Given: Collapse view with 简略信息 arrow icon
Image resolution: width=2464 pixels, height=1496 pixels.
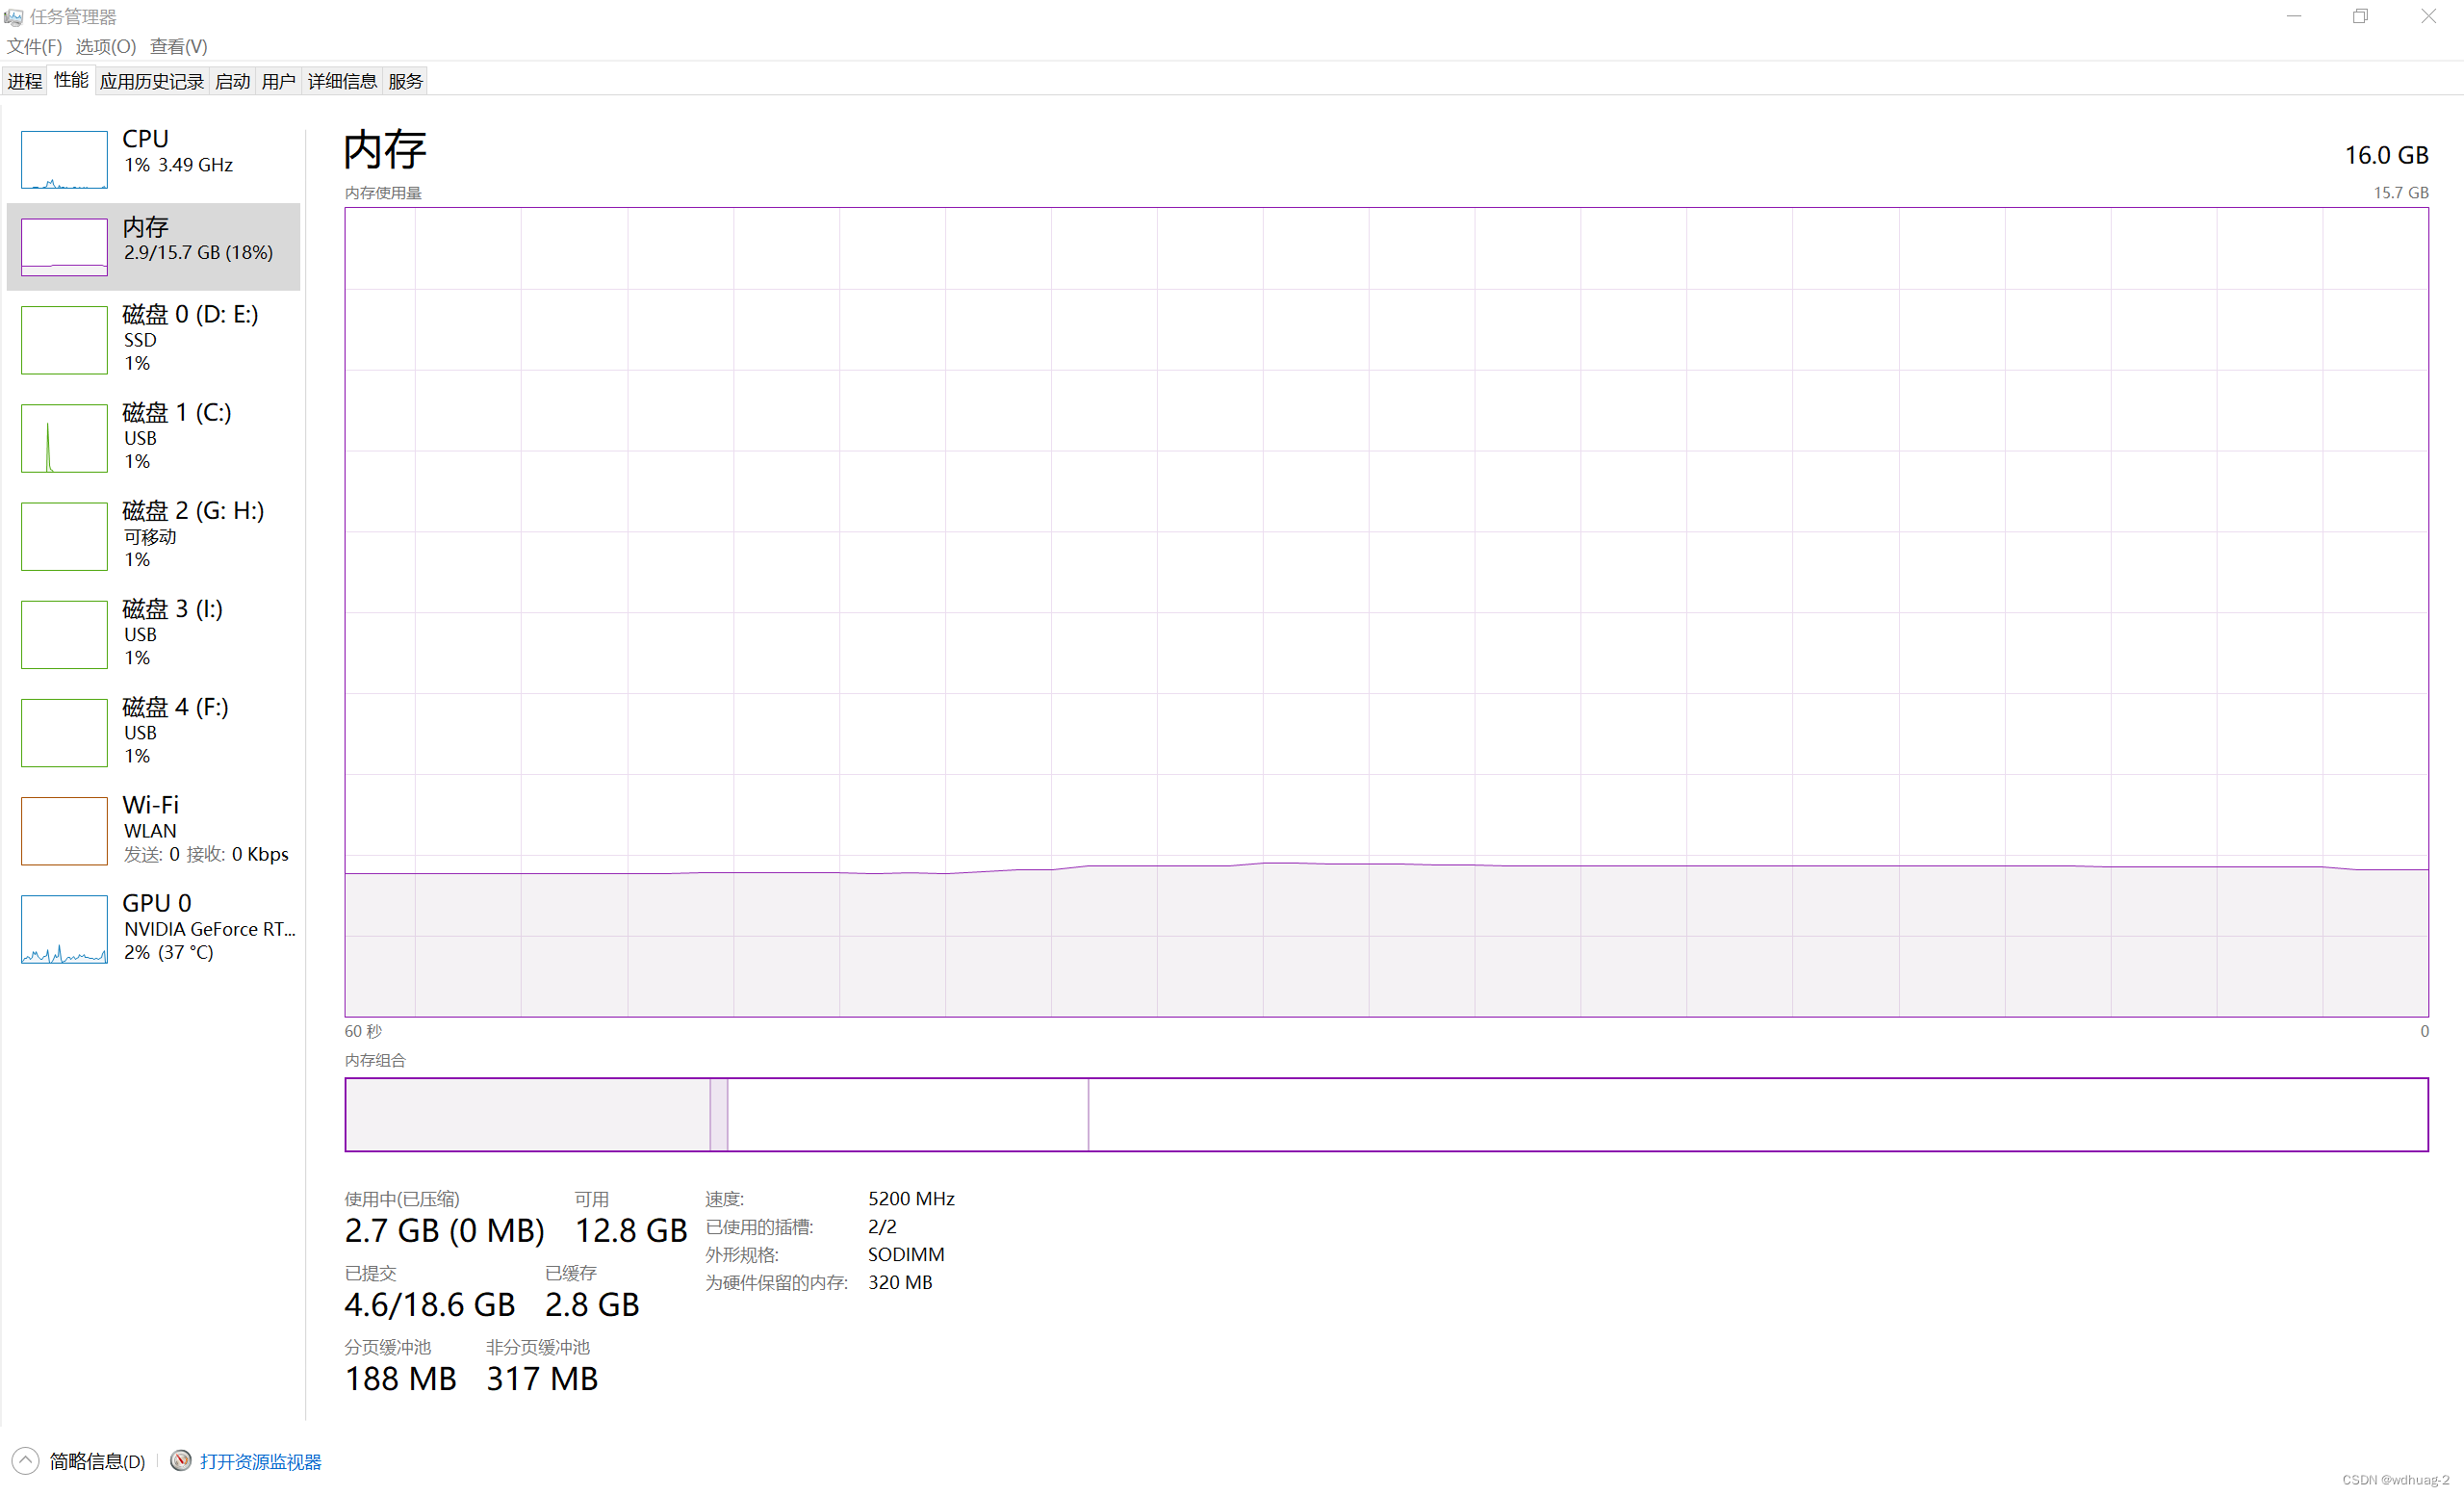Looking at the screenshot, I should pyautogui.click(x=26, y=1461).
